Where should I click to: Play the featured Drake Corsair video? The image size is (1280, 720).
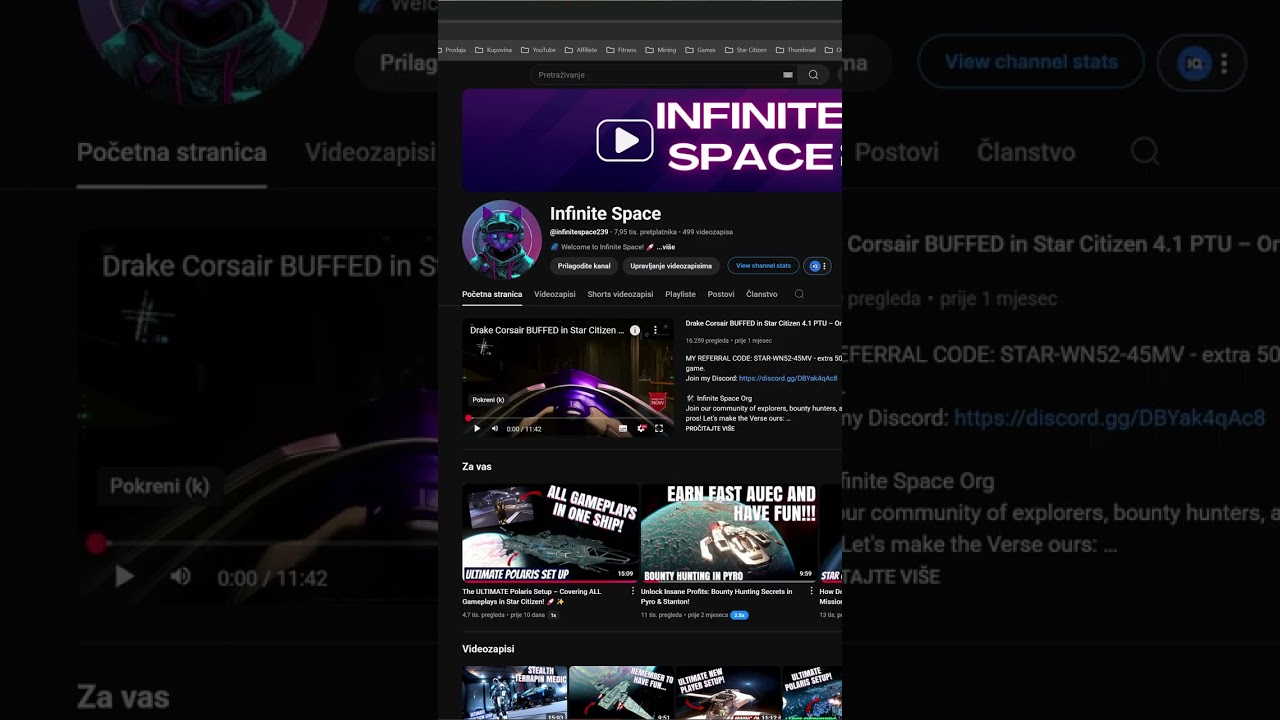pyautogui.click(x=477, y=428)
